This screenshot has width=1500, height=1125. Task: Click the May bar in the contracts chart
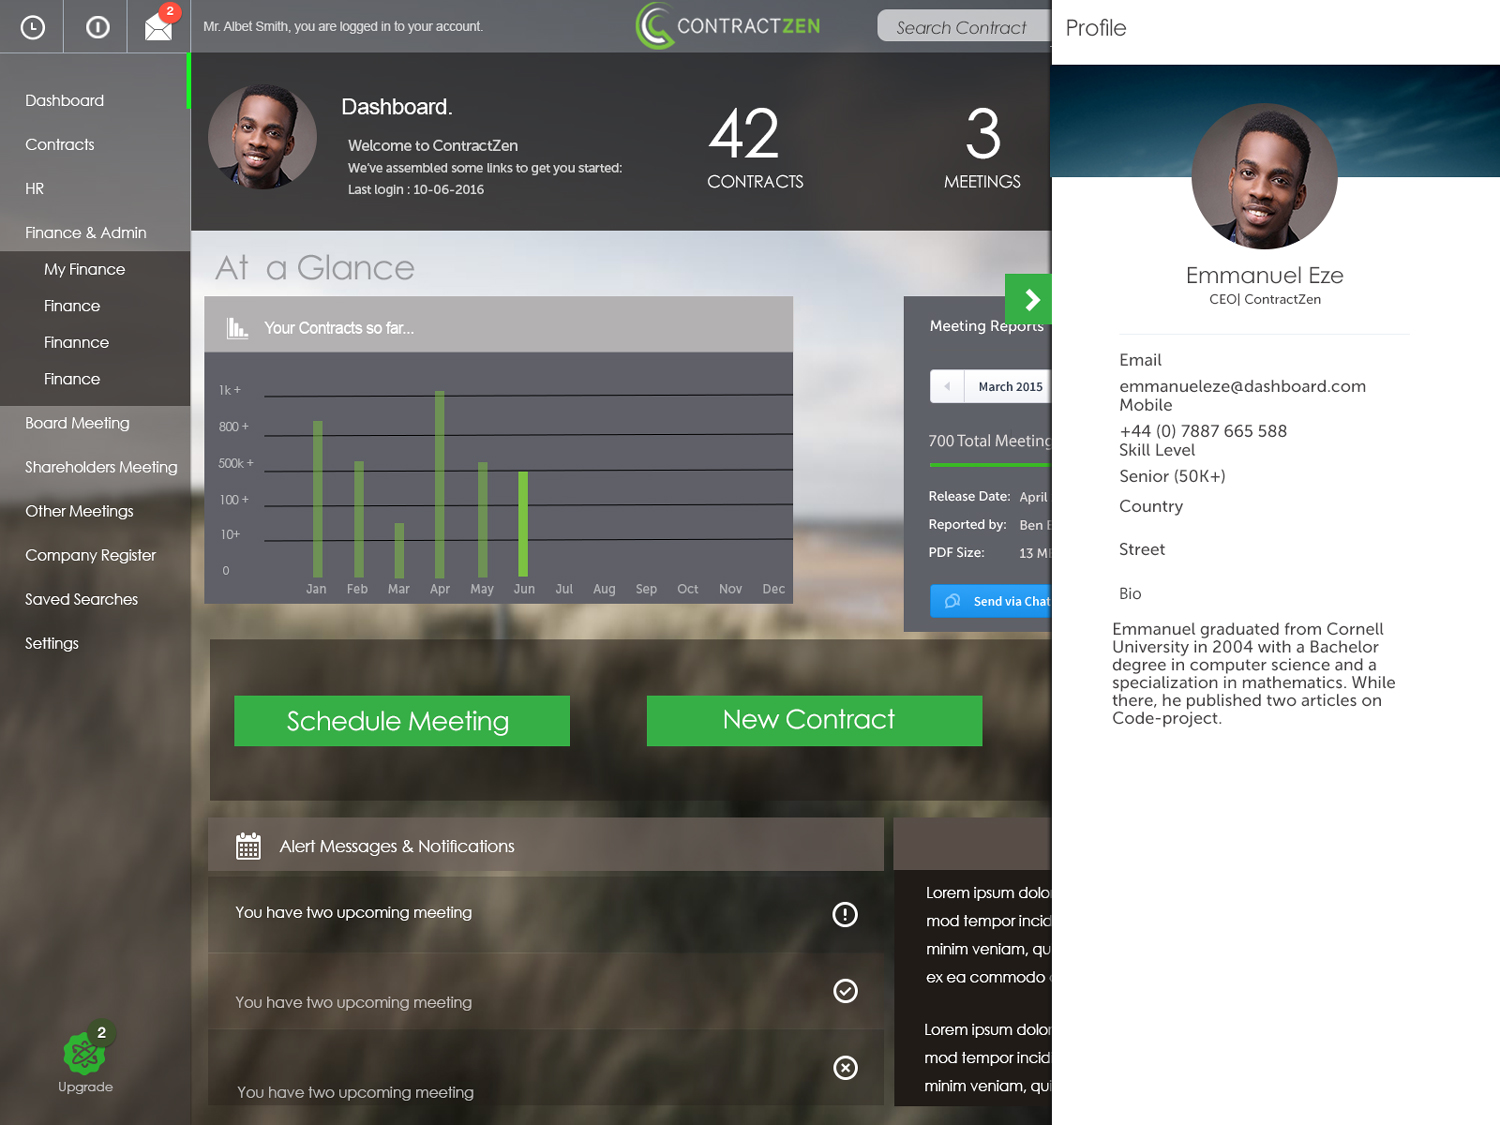[x=483, y=520]
